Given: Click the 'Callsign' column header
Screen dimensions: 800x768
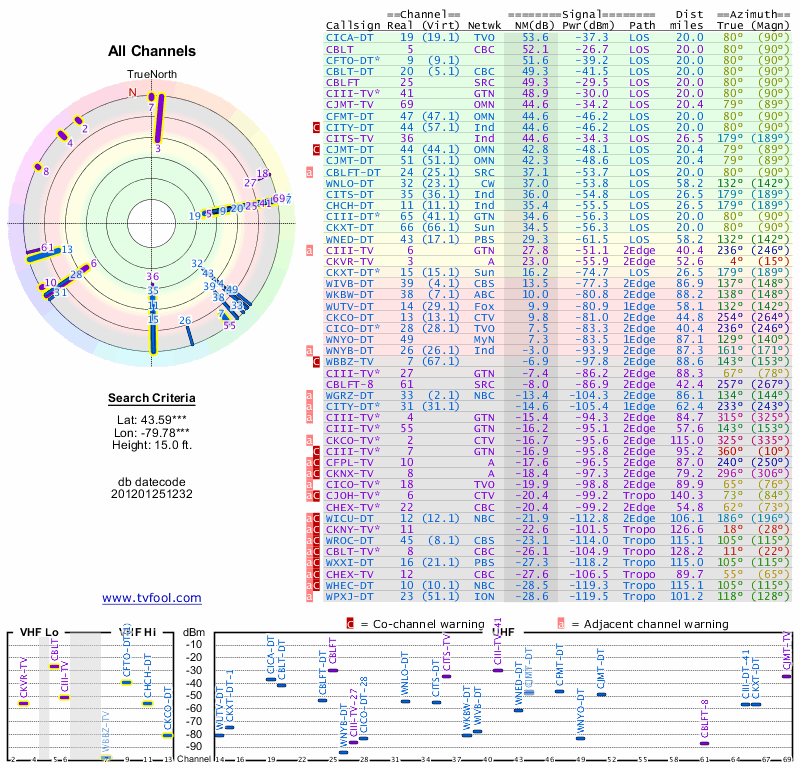Looking at the screenshot, I should tap(353, 26).
